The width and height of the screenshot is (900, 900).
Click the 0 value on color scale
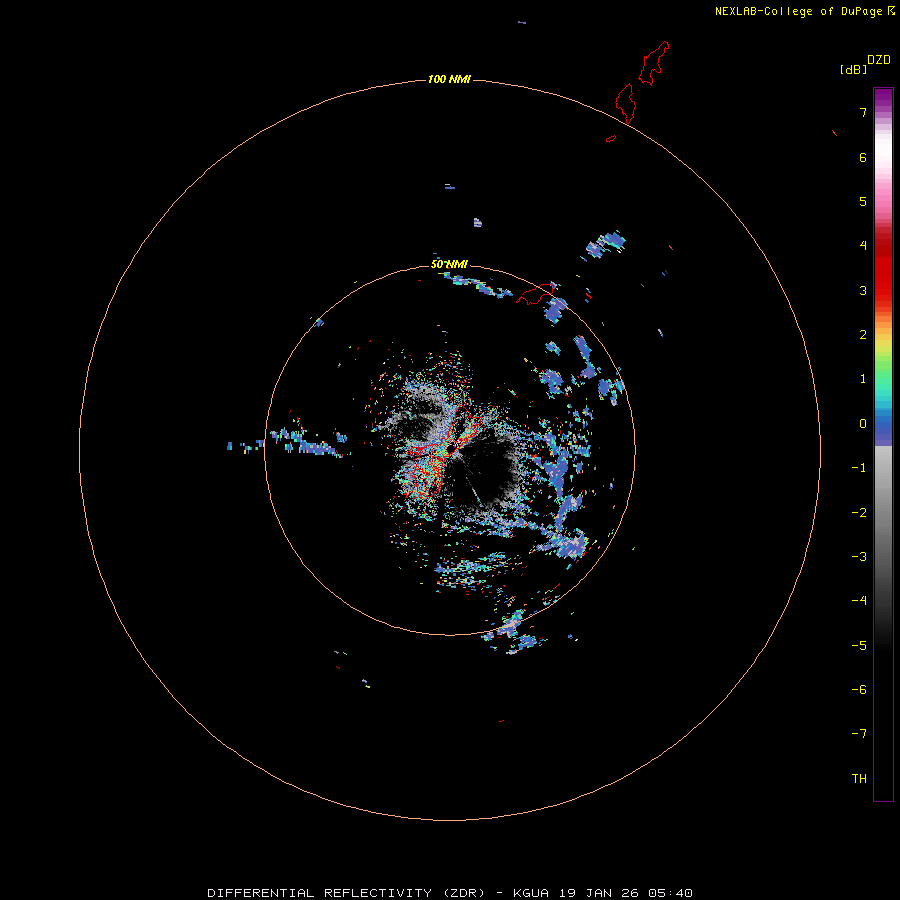click(862, 424)
